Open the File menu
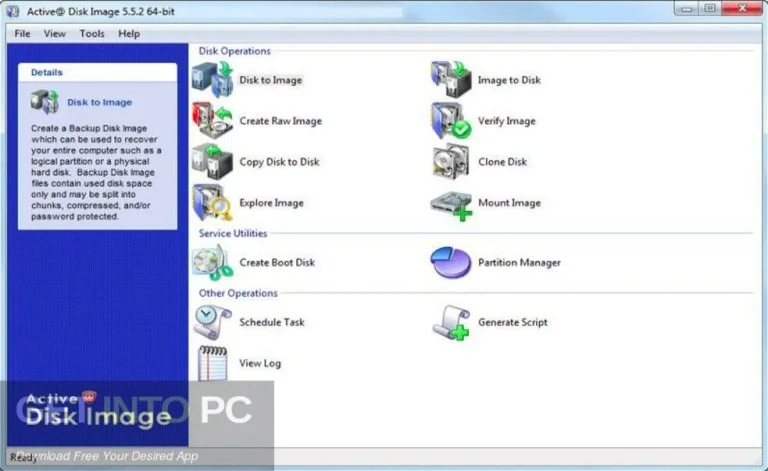The height and width of the screenshot is (471, 768). (x=22, y=34)
